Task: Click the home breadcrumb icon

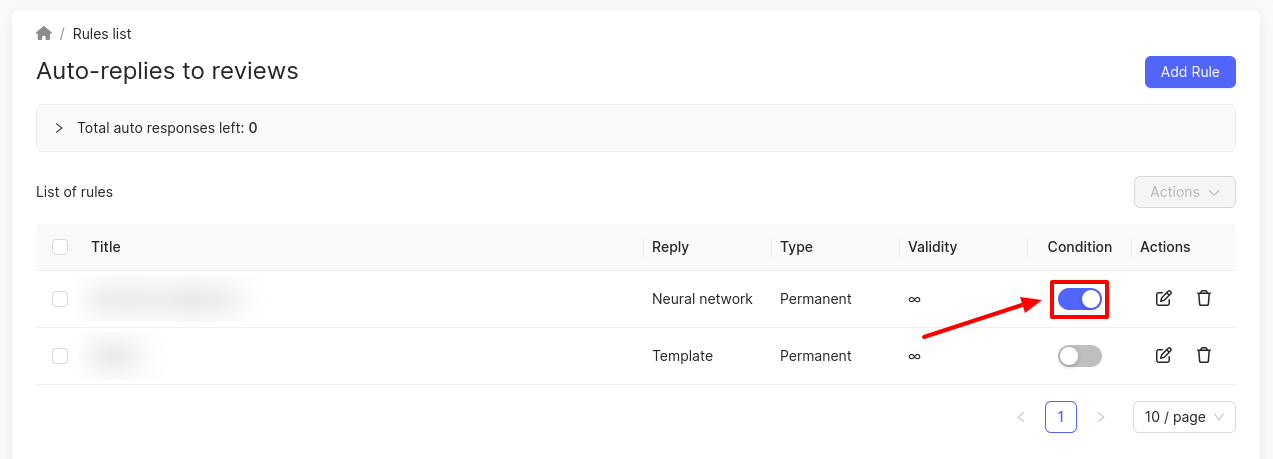Action: pos(44,34)
